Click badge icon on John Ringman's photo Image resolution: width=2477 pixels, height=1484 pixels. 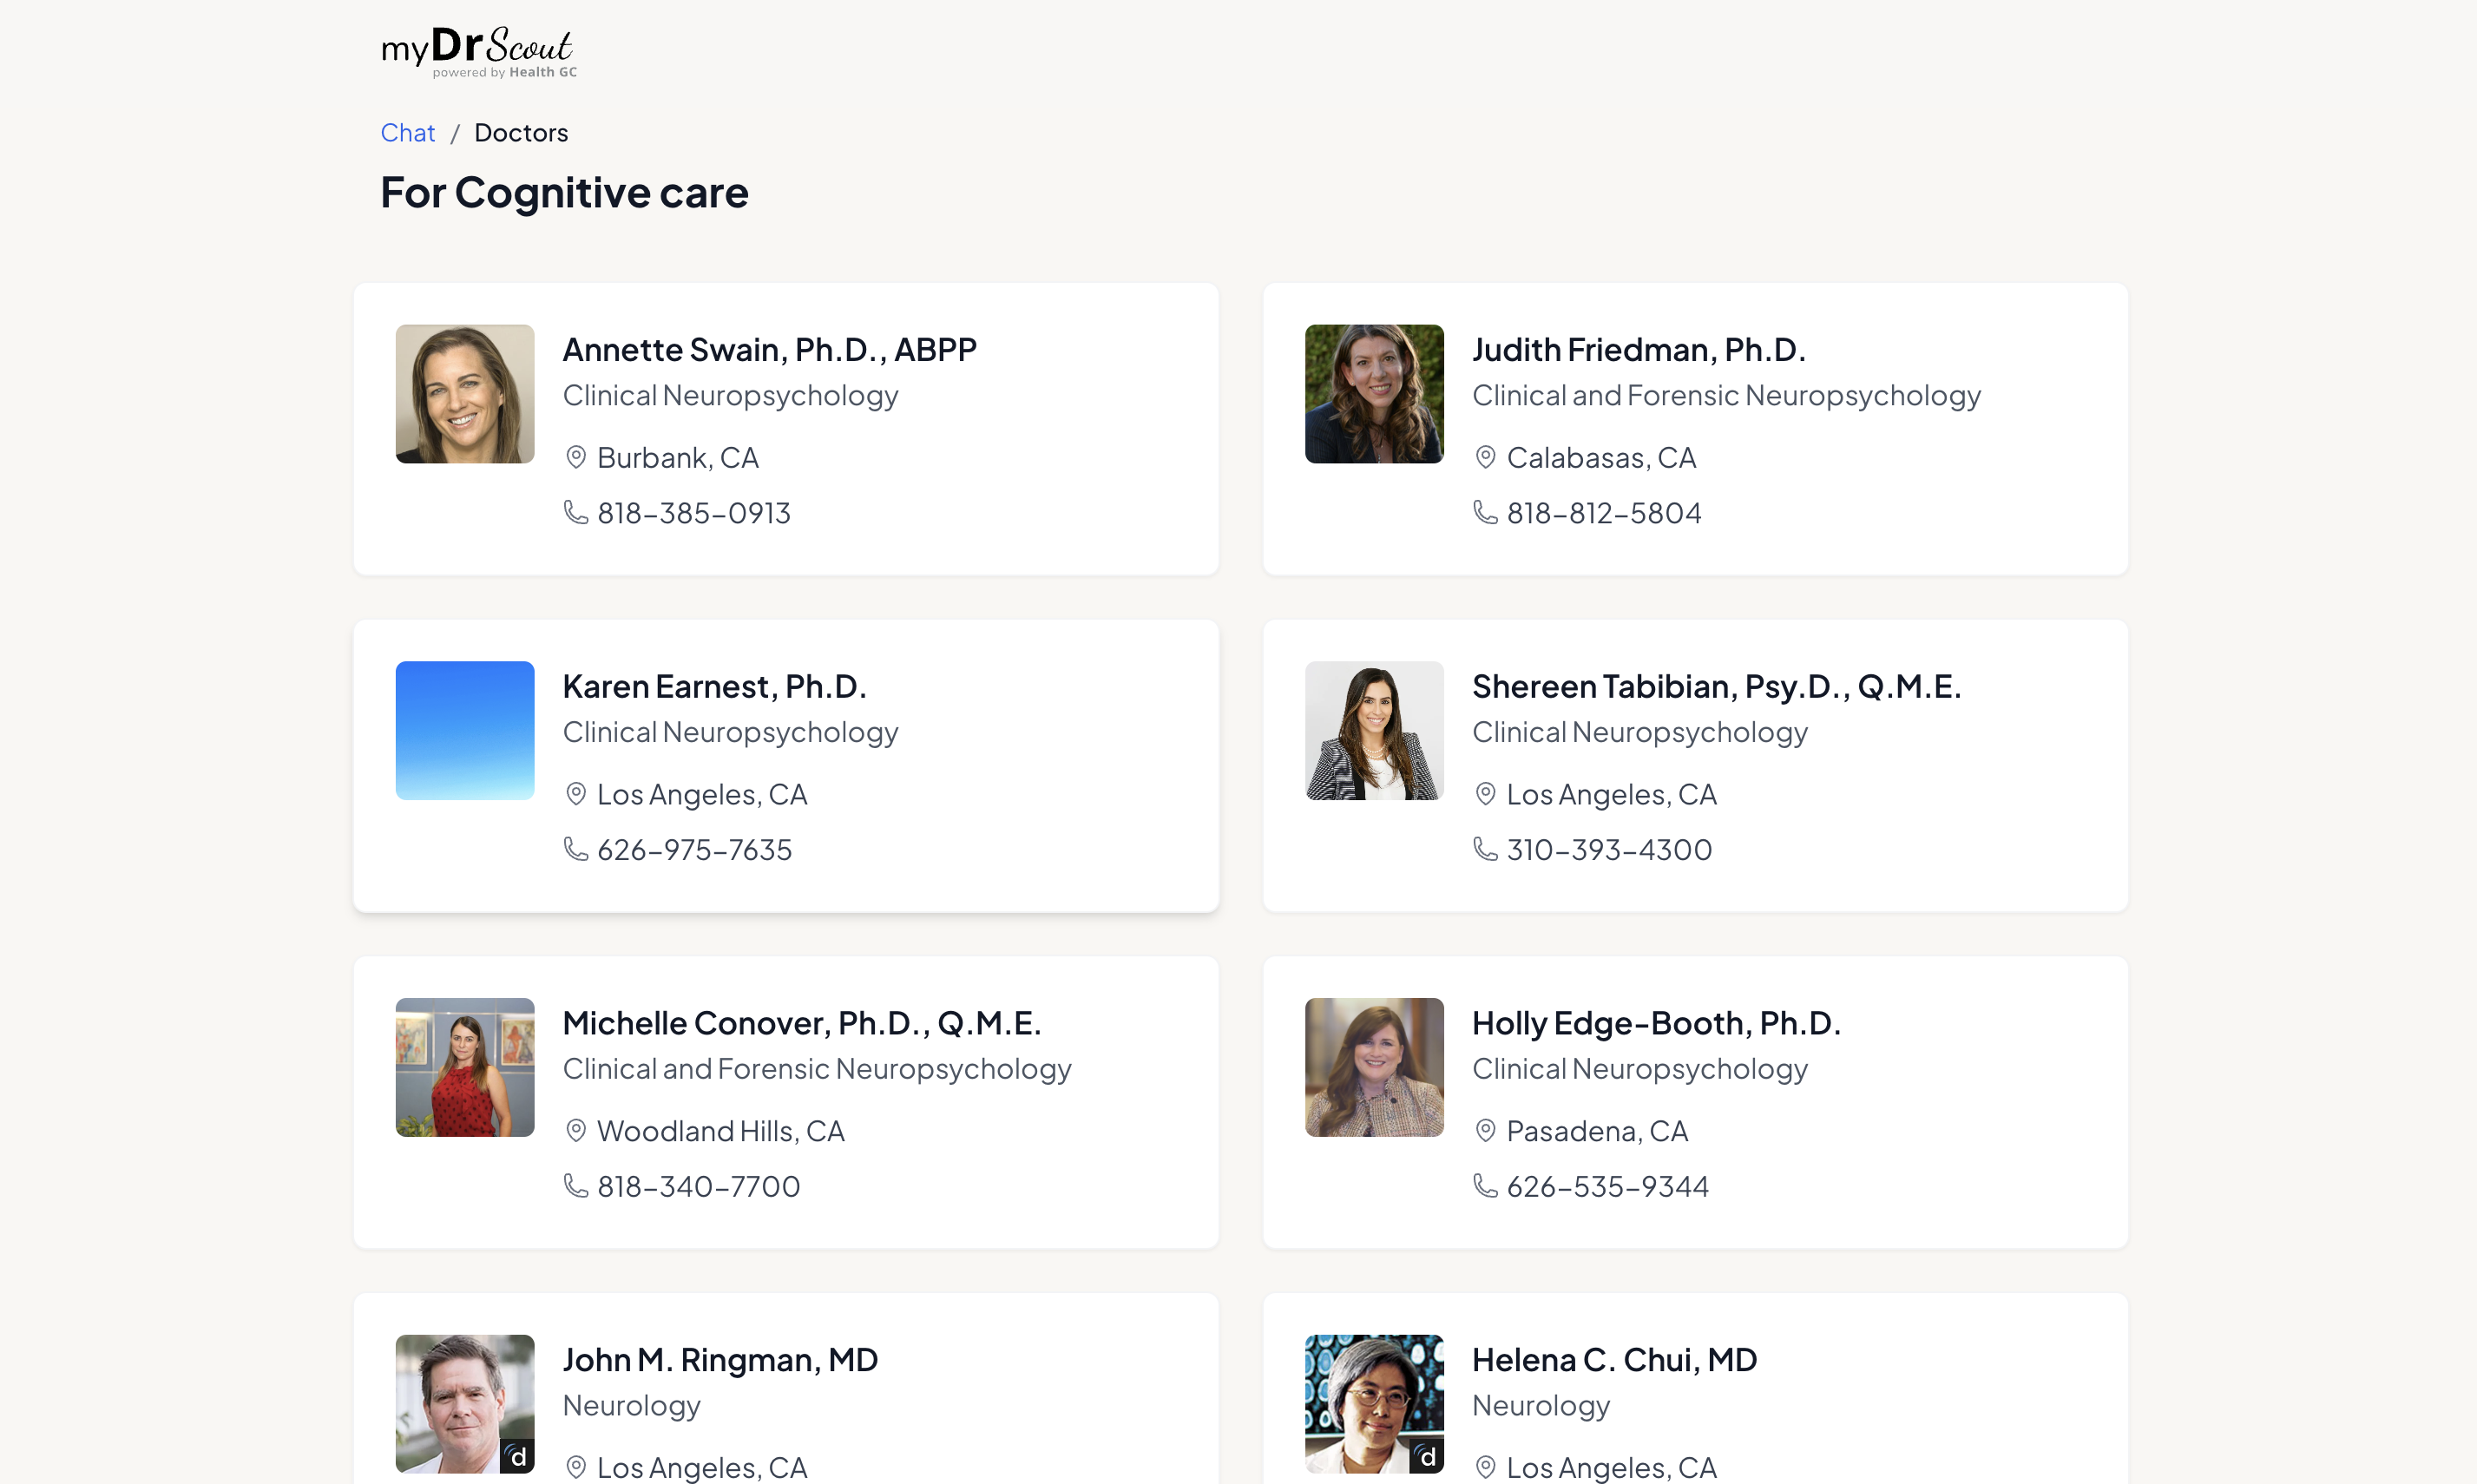tap(517, 1456)
